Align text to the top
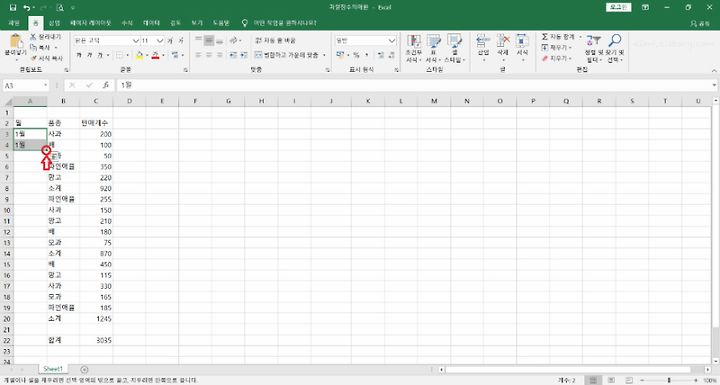Viewport: 720px width, 385px height. 198,40
